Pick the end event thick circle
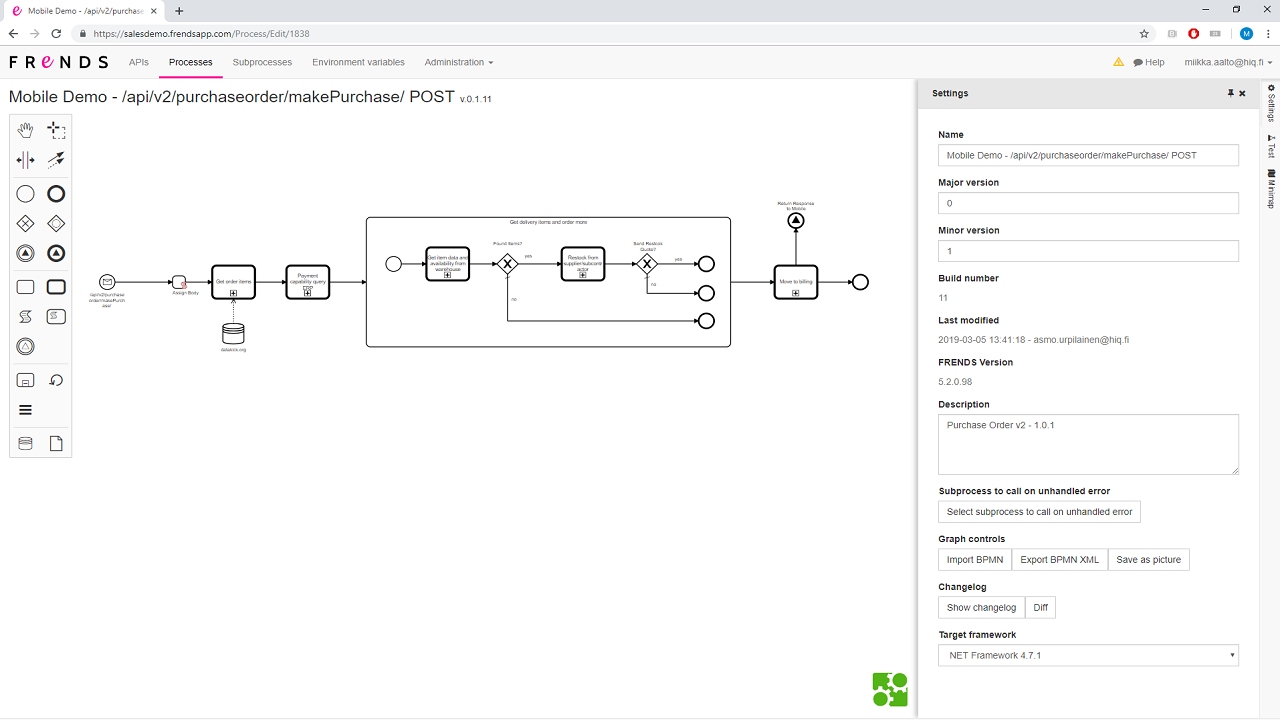 (x=56, y=194)
